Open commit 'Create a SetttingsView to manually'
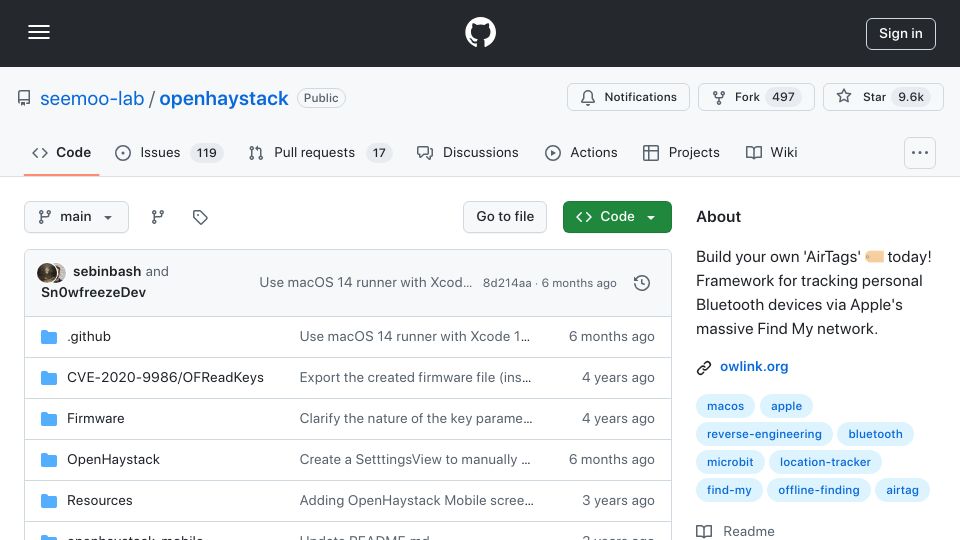The image size is (960, 540). point(414,460)
